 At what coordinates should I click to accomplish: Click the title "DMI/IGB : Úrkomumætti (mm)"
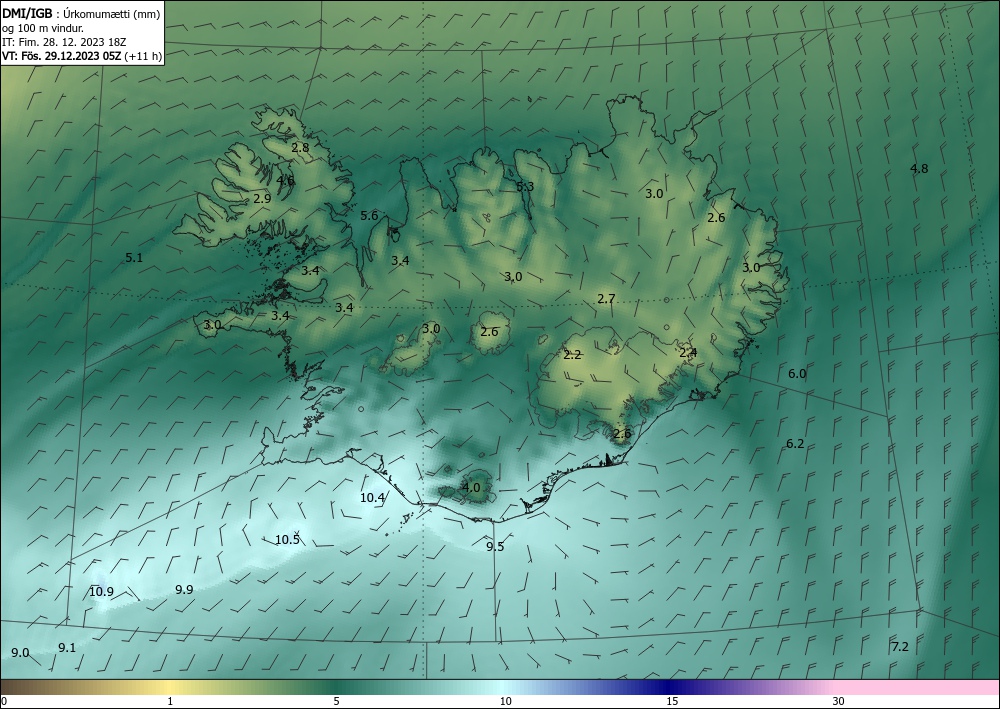[81, 13]
